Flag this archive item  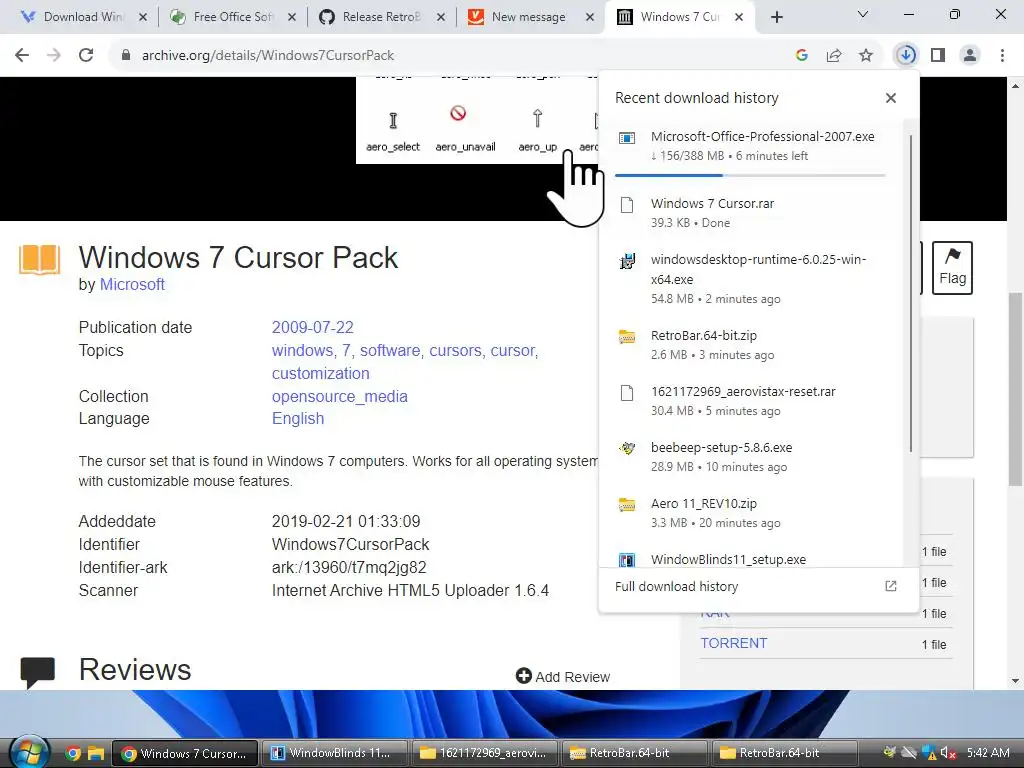point(952,268)
